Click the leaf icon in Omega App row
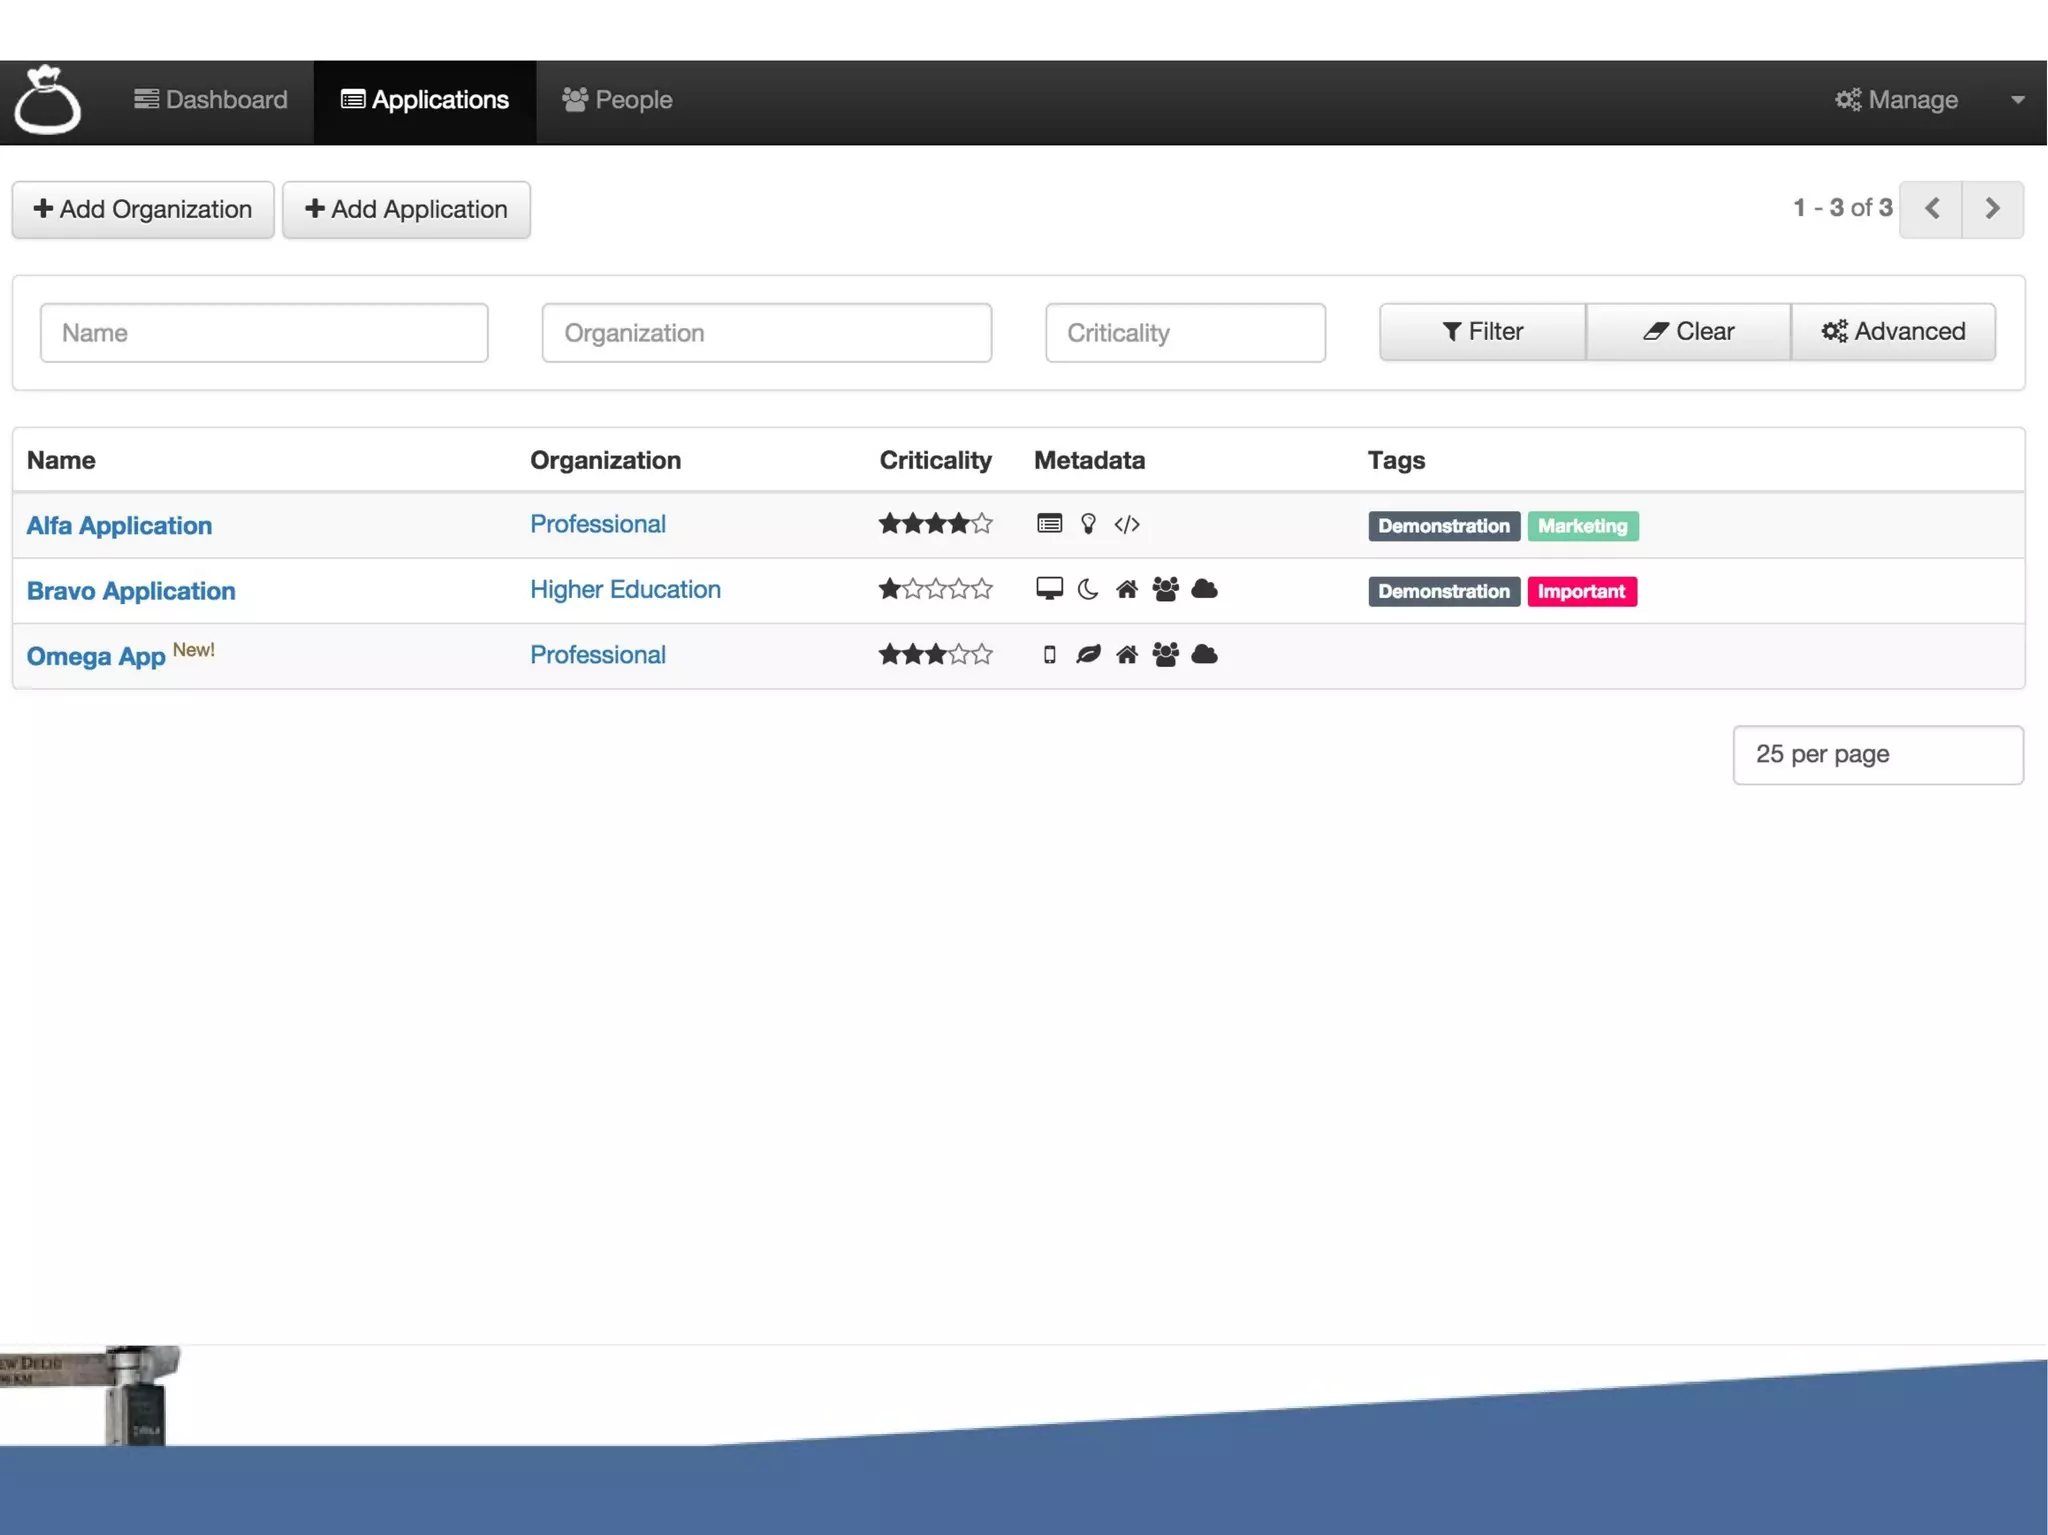Image resolution: width=2048 pixels, height=1535 pixels. 1088,654
